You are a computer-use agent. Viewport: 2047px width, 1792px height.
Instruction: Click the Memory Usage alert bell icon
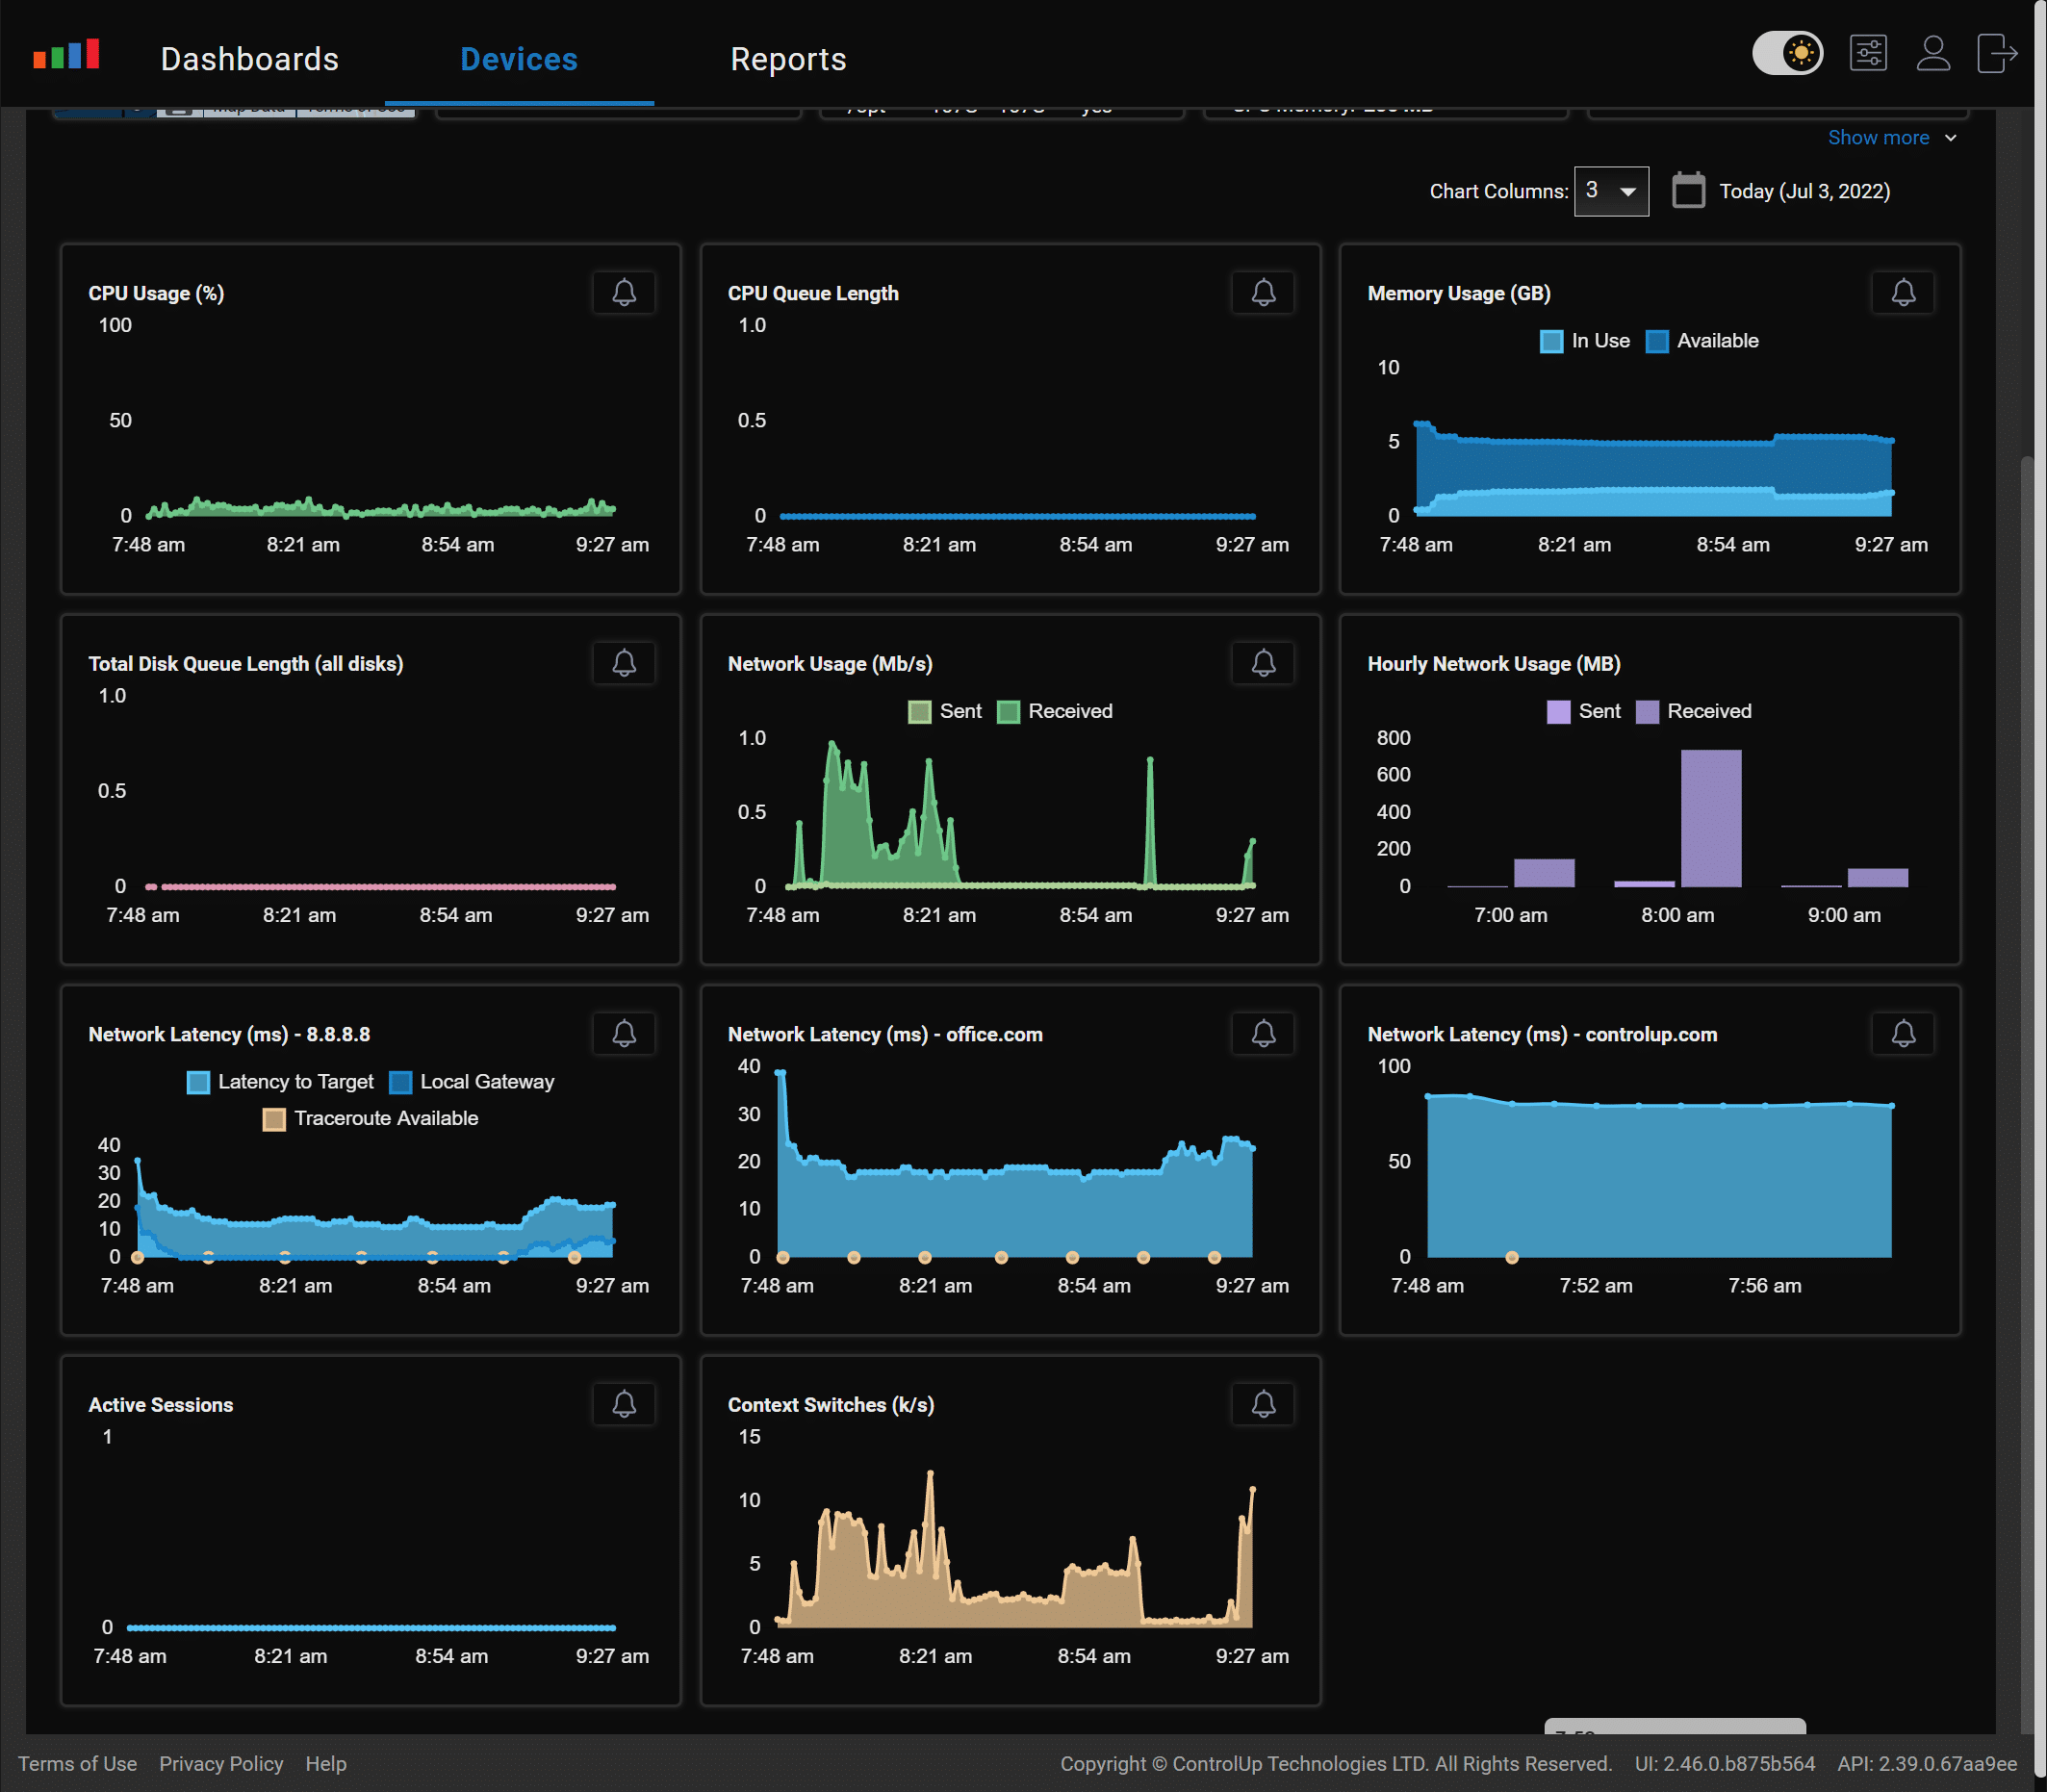pyautogui.click(x=1901, y=293)
